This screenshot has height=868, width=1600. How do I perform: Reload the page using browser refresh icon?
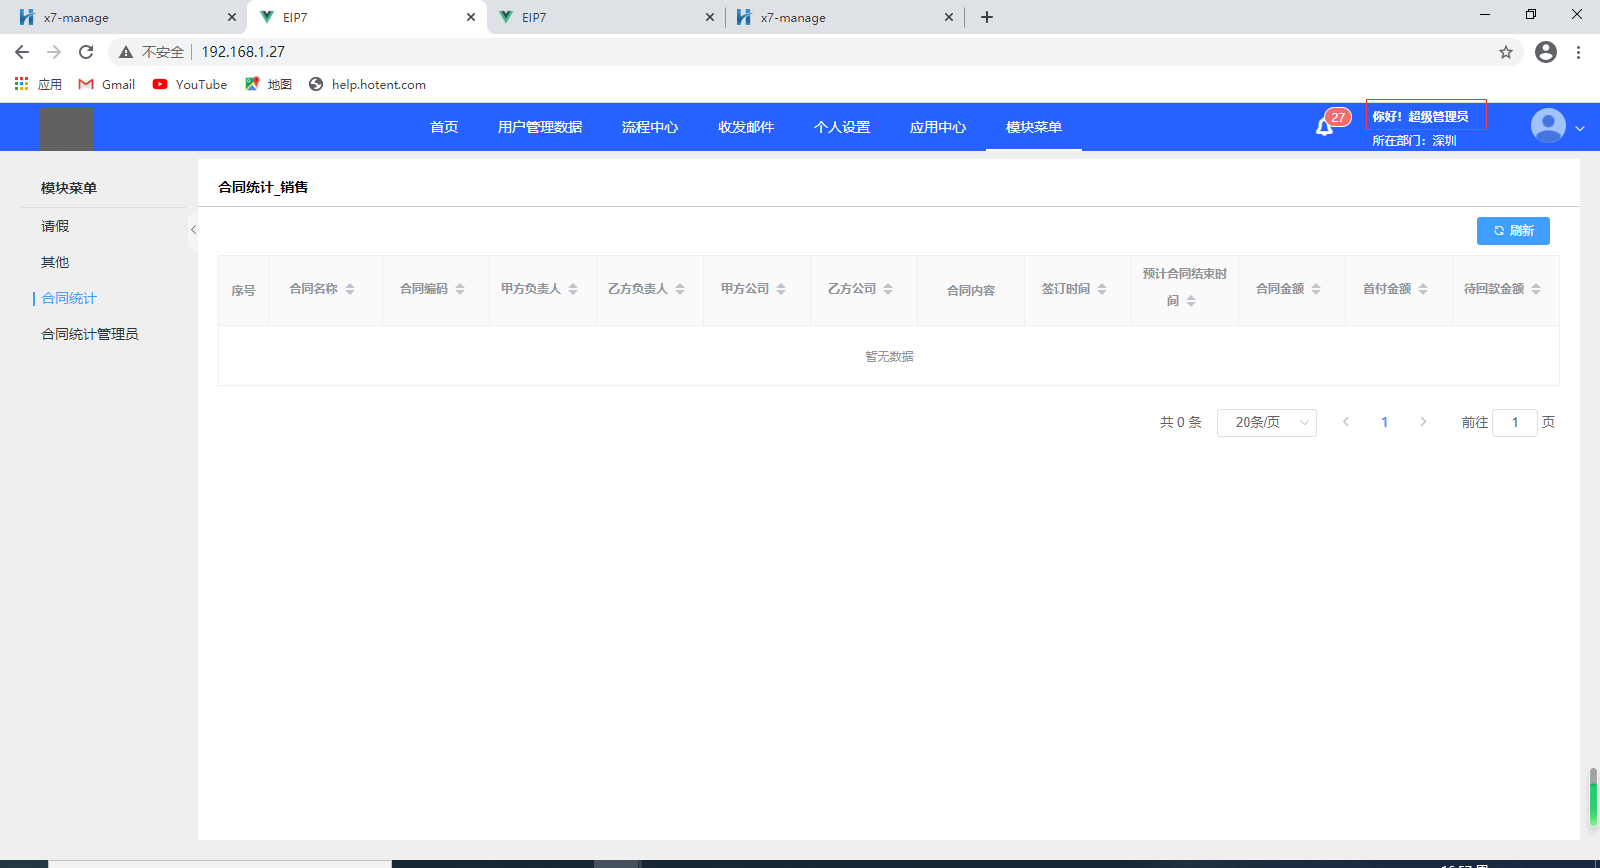click(86, 52)
